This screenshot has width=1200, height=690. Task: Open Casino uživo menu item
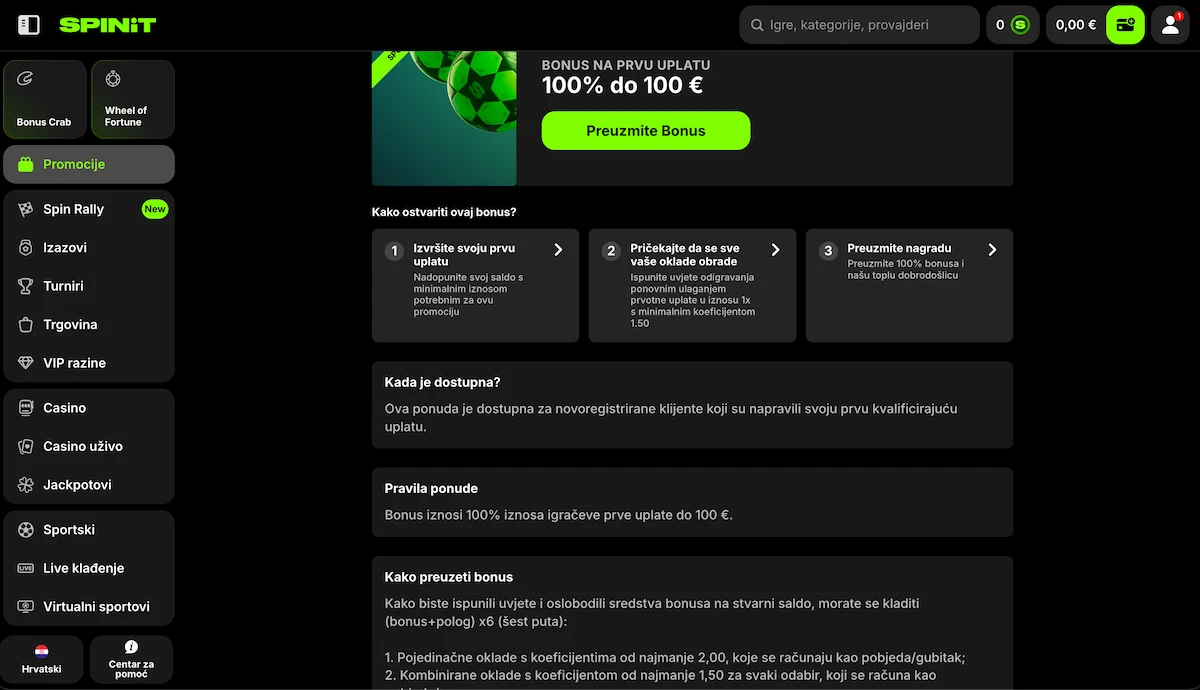click(x=82, y=446)
